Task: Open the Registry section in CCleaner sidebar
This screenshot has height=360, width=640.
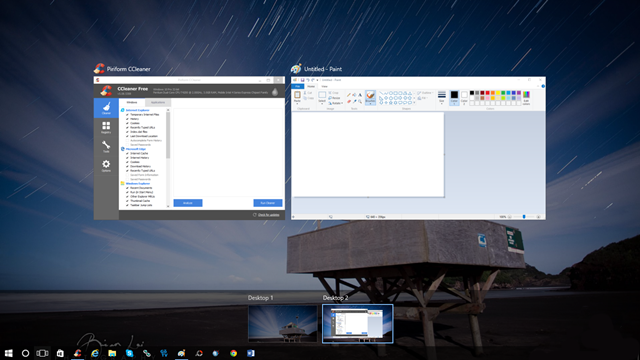Action: [x=106, y=127]
